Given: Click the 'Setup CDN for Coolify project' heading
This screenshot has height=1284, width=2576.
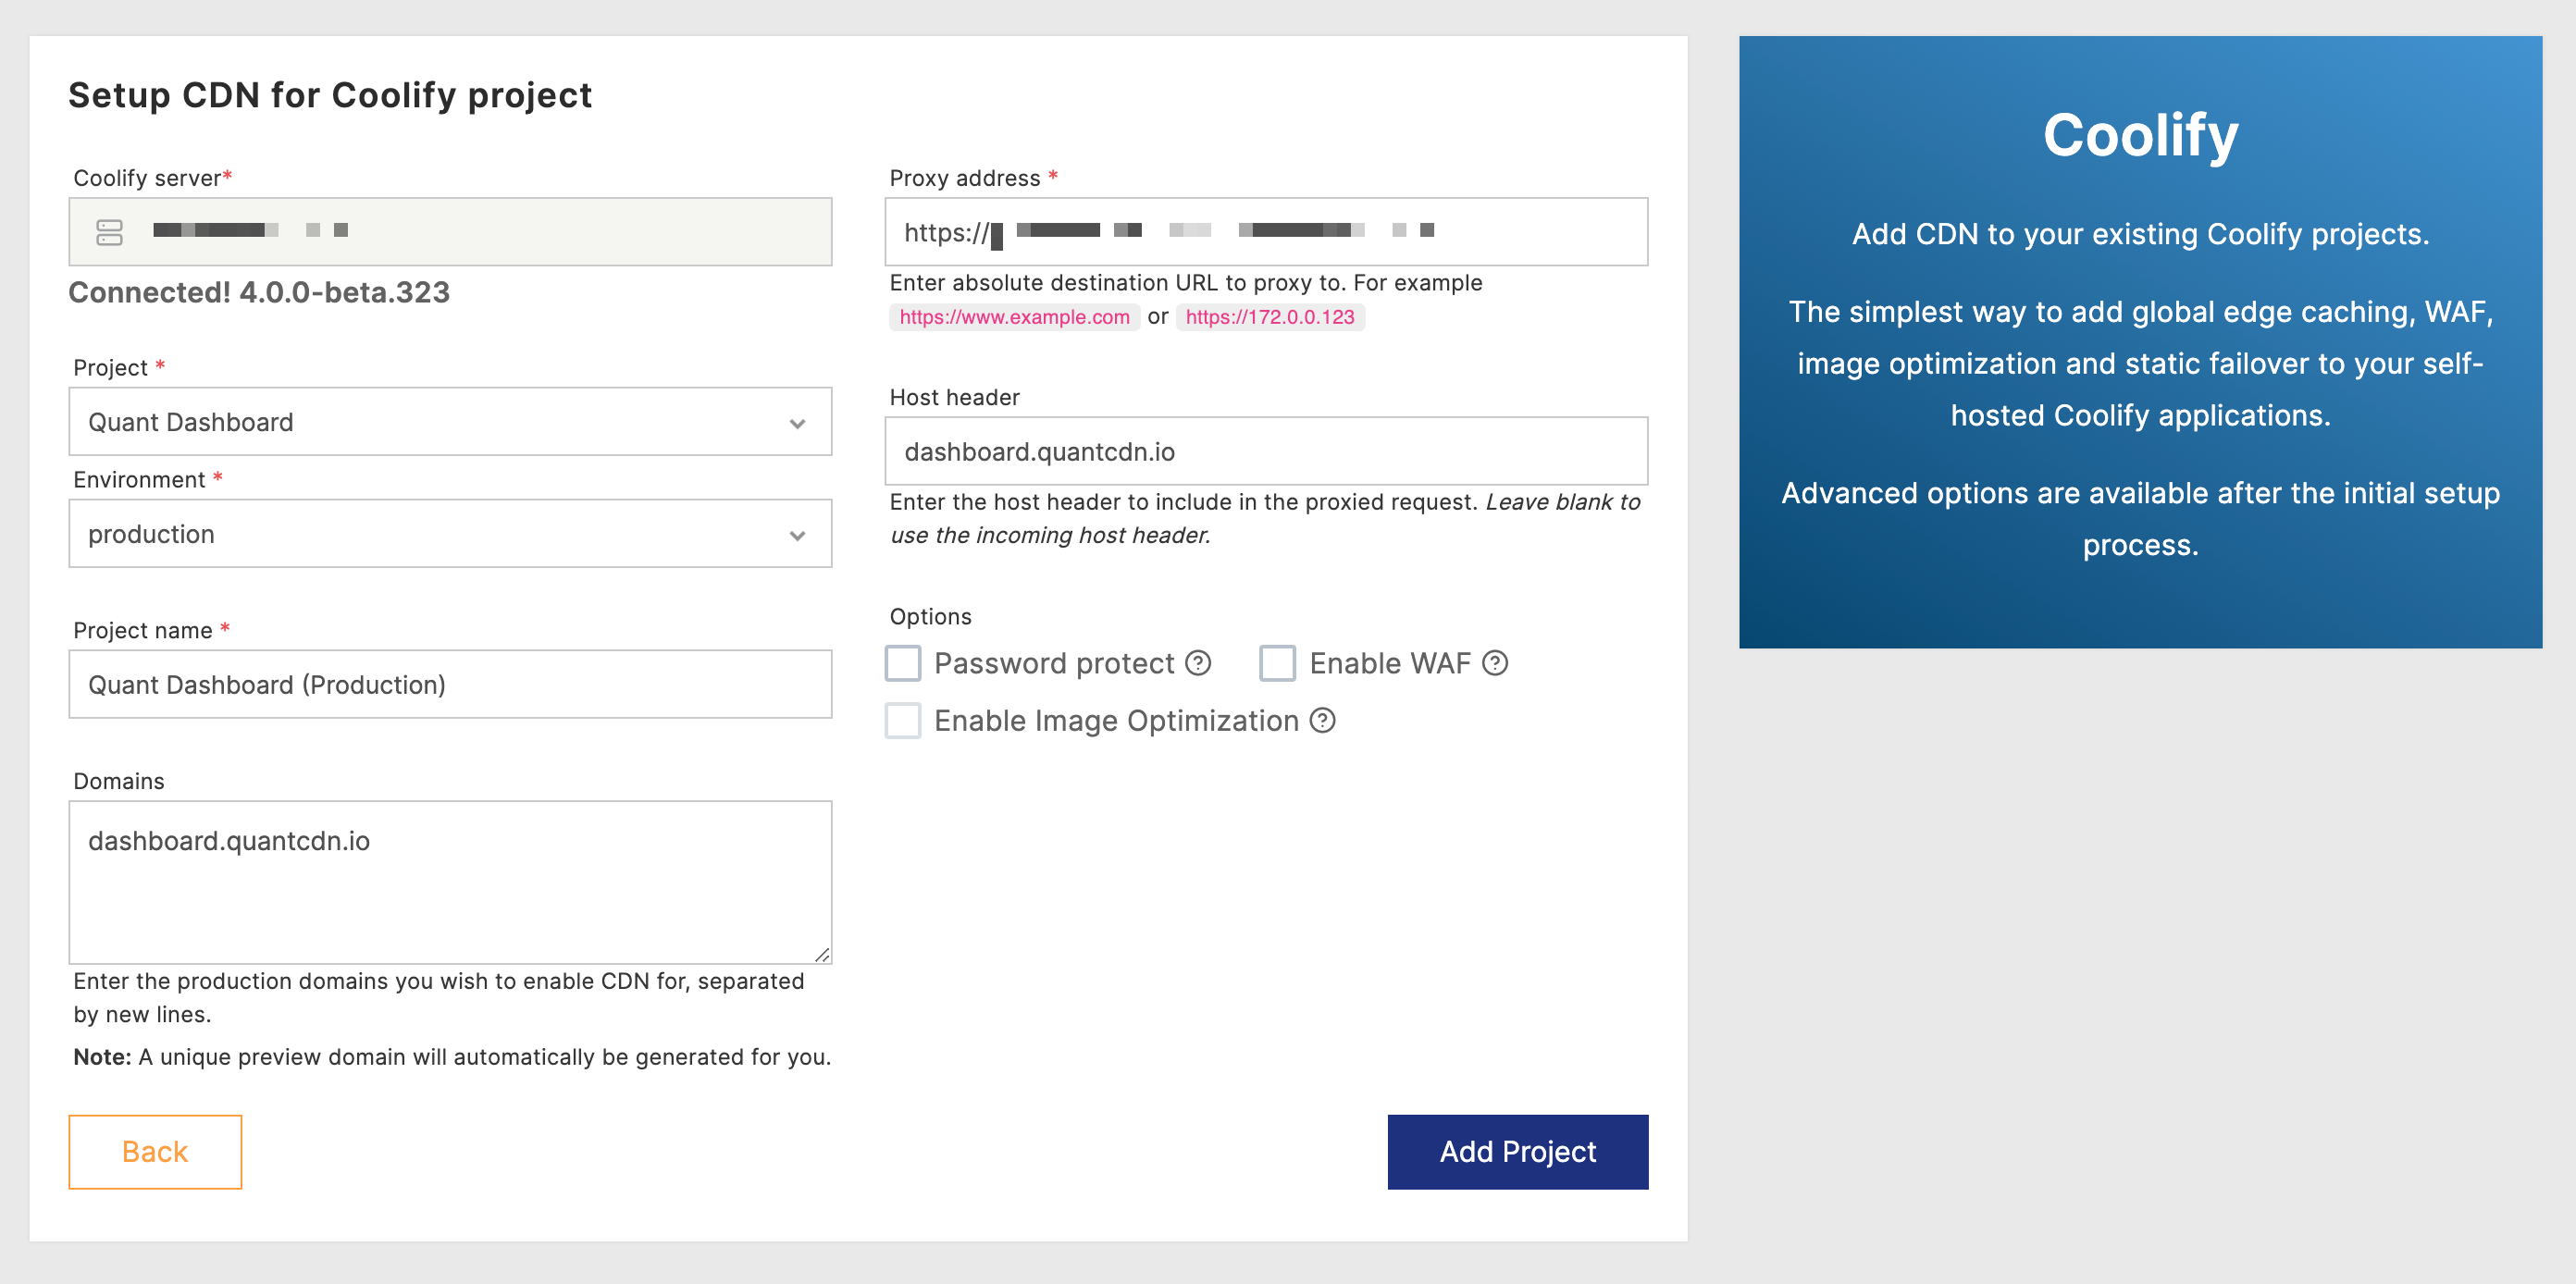Looking at the screenshot, I should point(330,95).
